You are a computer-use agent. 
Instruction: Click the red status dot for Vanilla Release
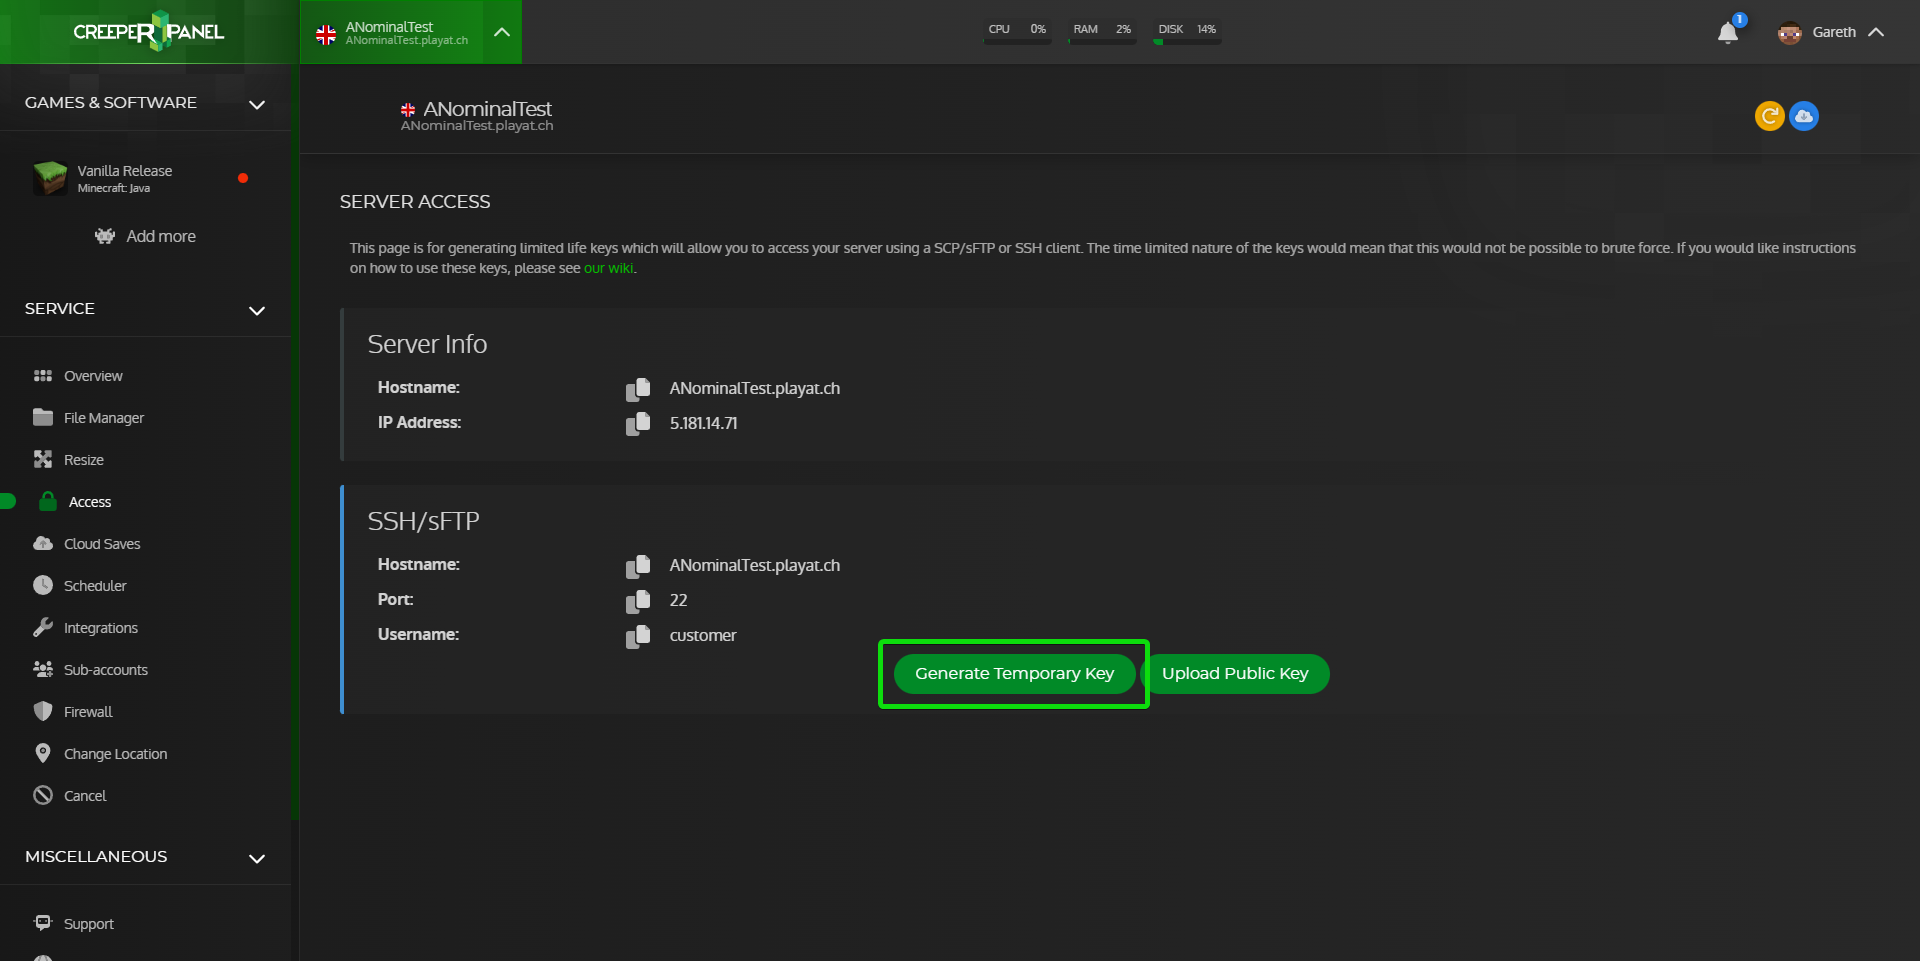tap(243, 178)
